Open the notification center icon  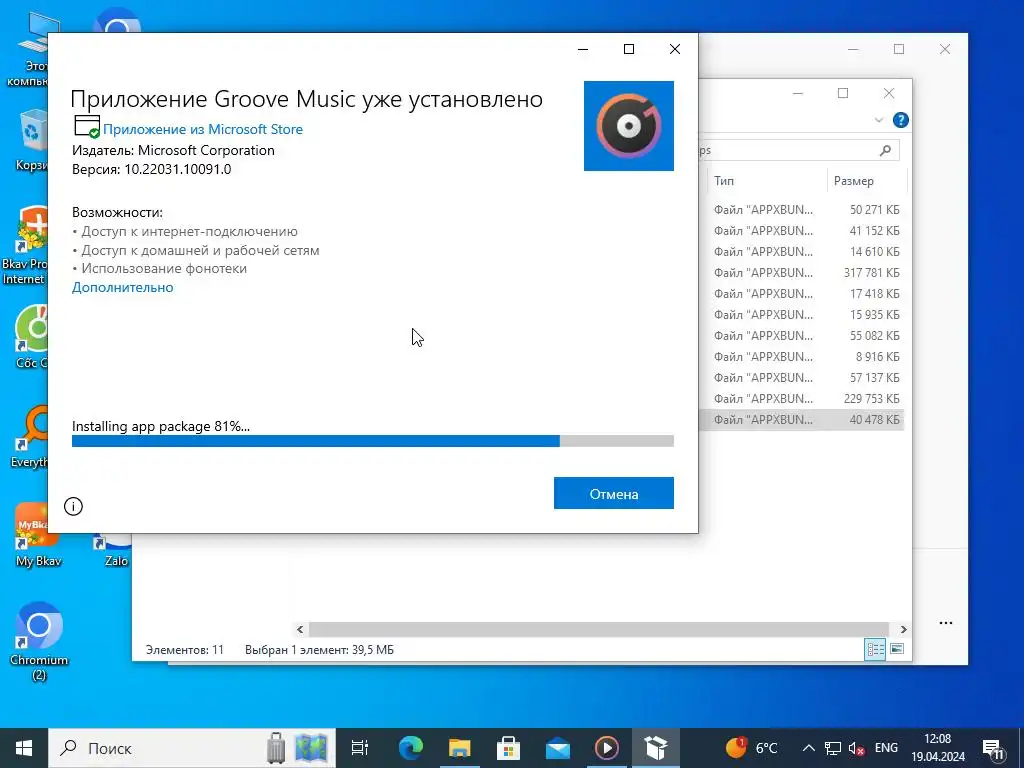[x=993, y=748]
